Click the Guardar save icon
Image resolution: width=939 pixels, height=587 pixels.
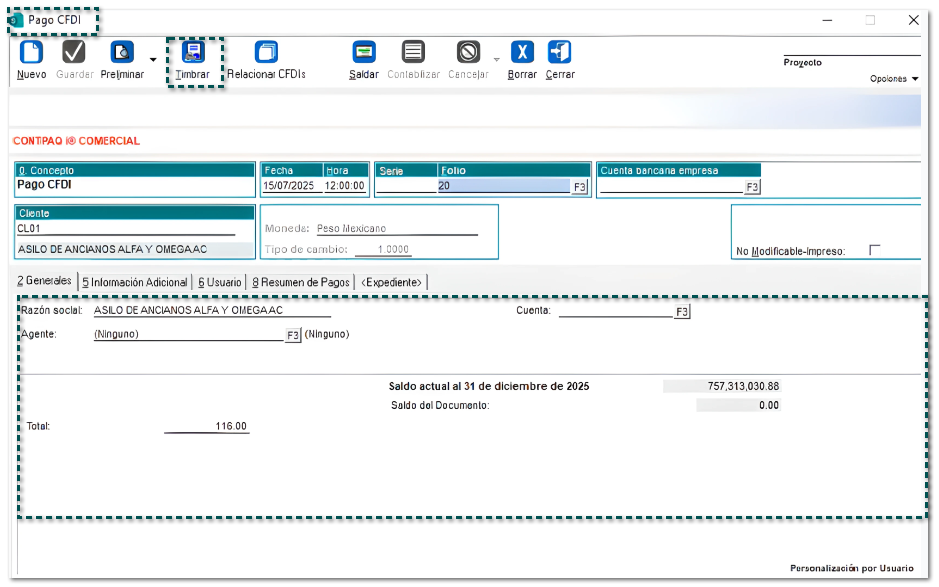click(x=75, y=52)
